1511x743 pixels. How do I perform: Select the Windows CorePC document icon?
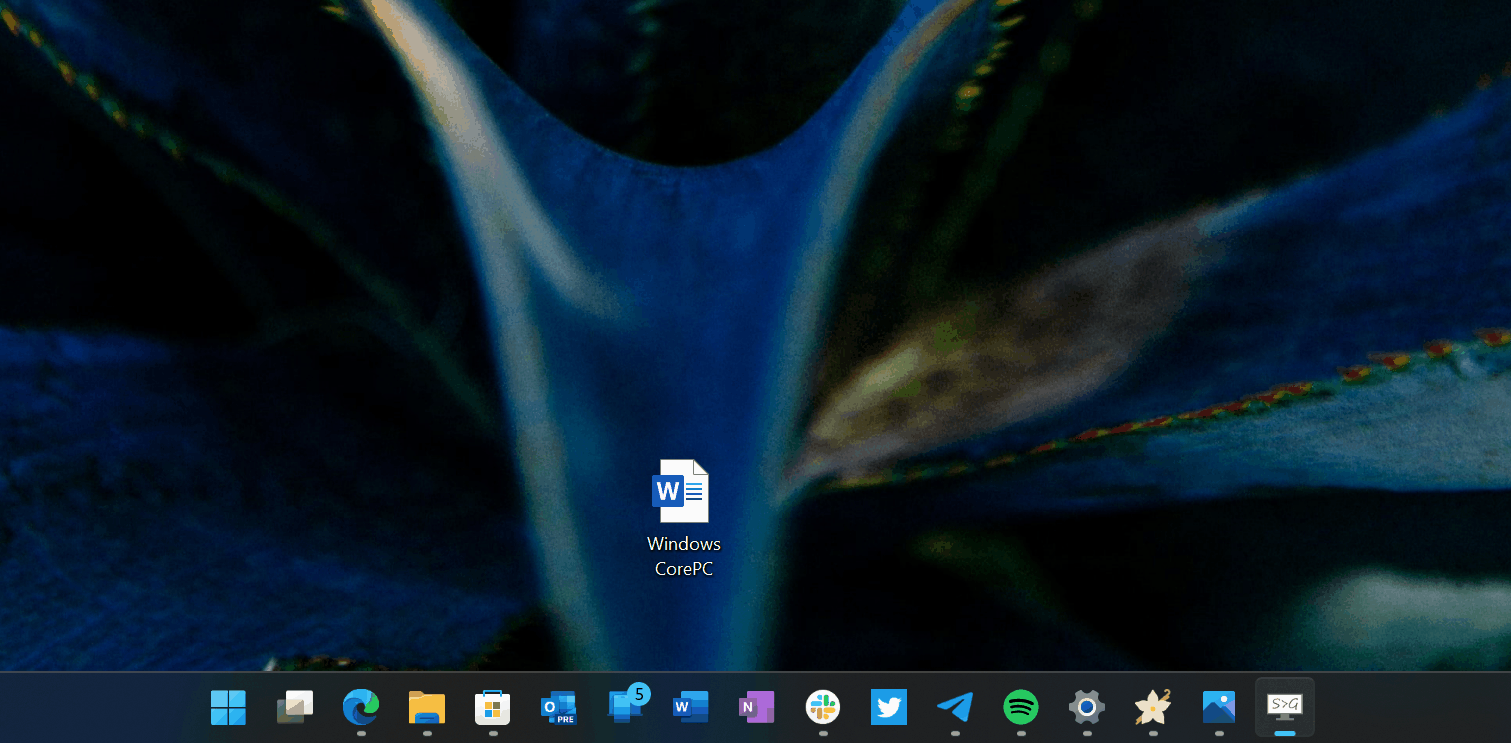click(x=681, y=491)
